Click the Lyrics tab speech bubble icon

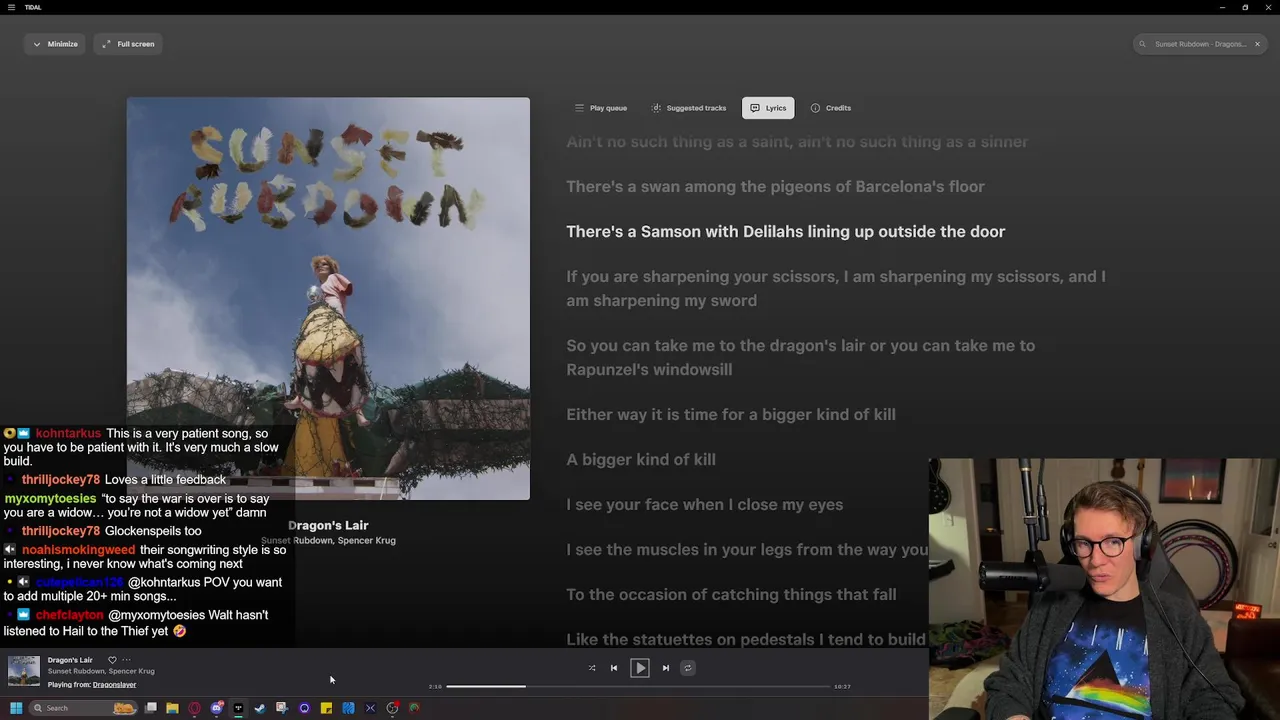coord(755,108)
